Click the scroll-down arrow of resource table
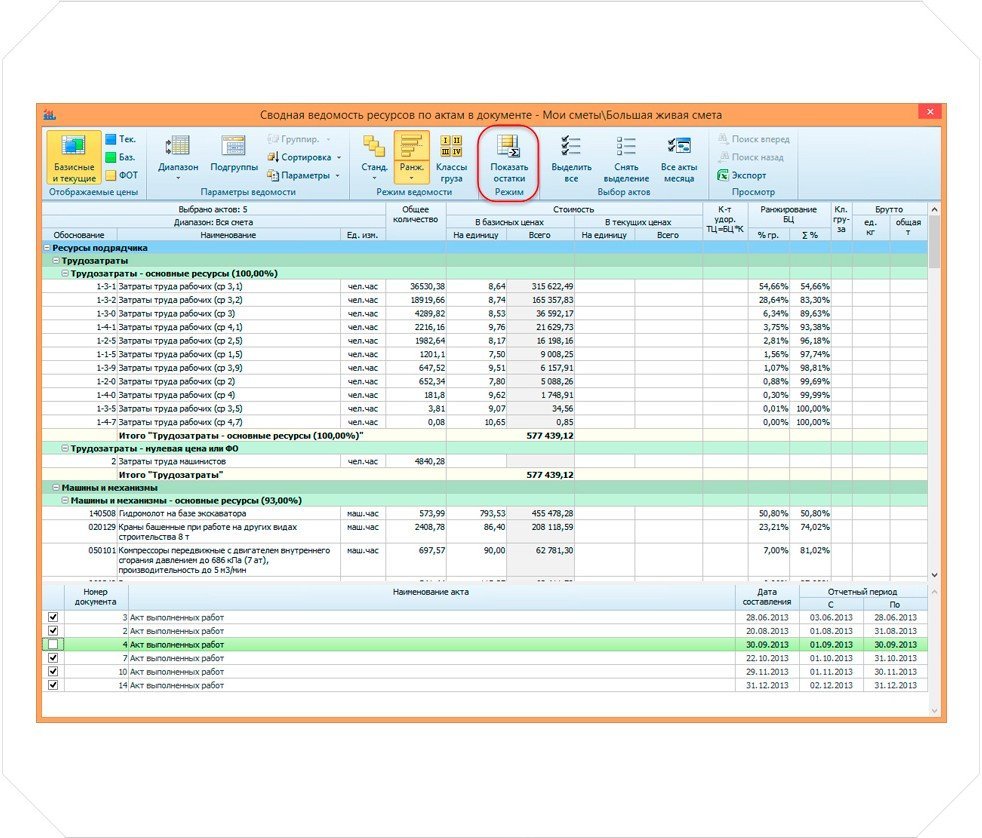The height and width of the screenshot is (838, 982). [x=934, y=575]
